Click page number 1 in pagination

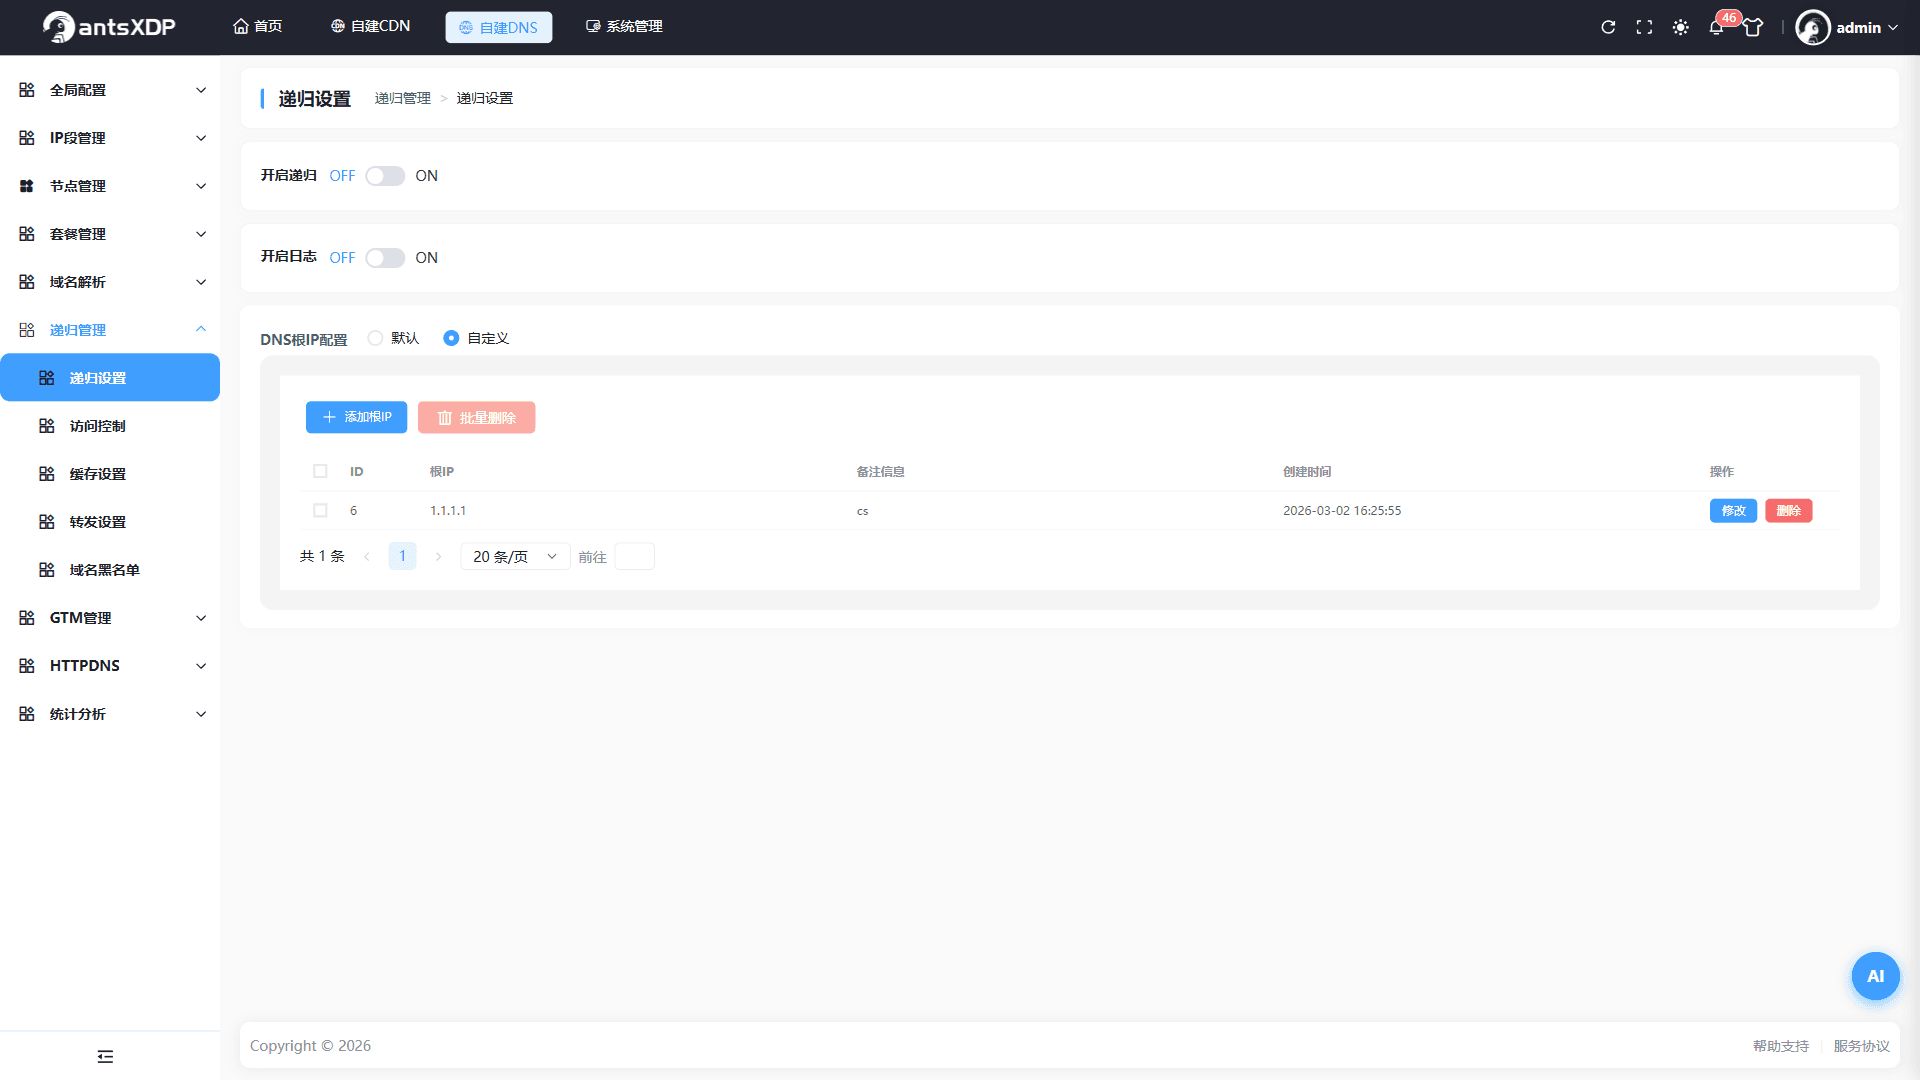pos(402,556)
